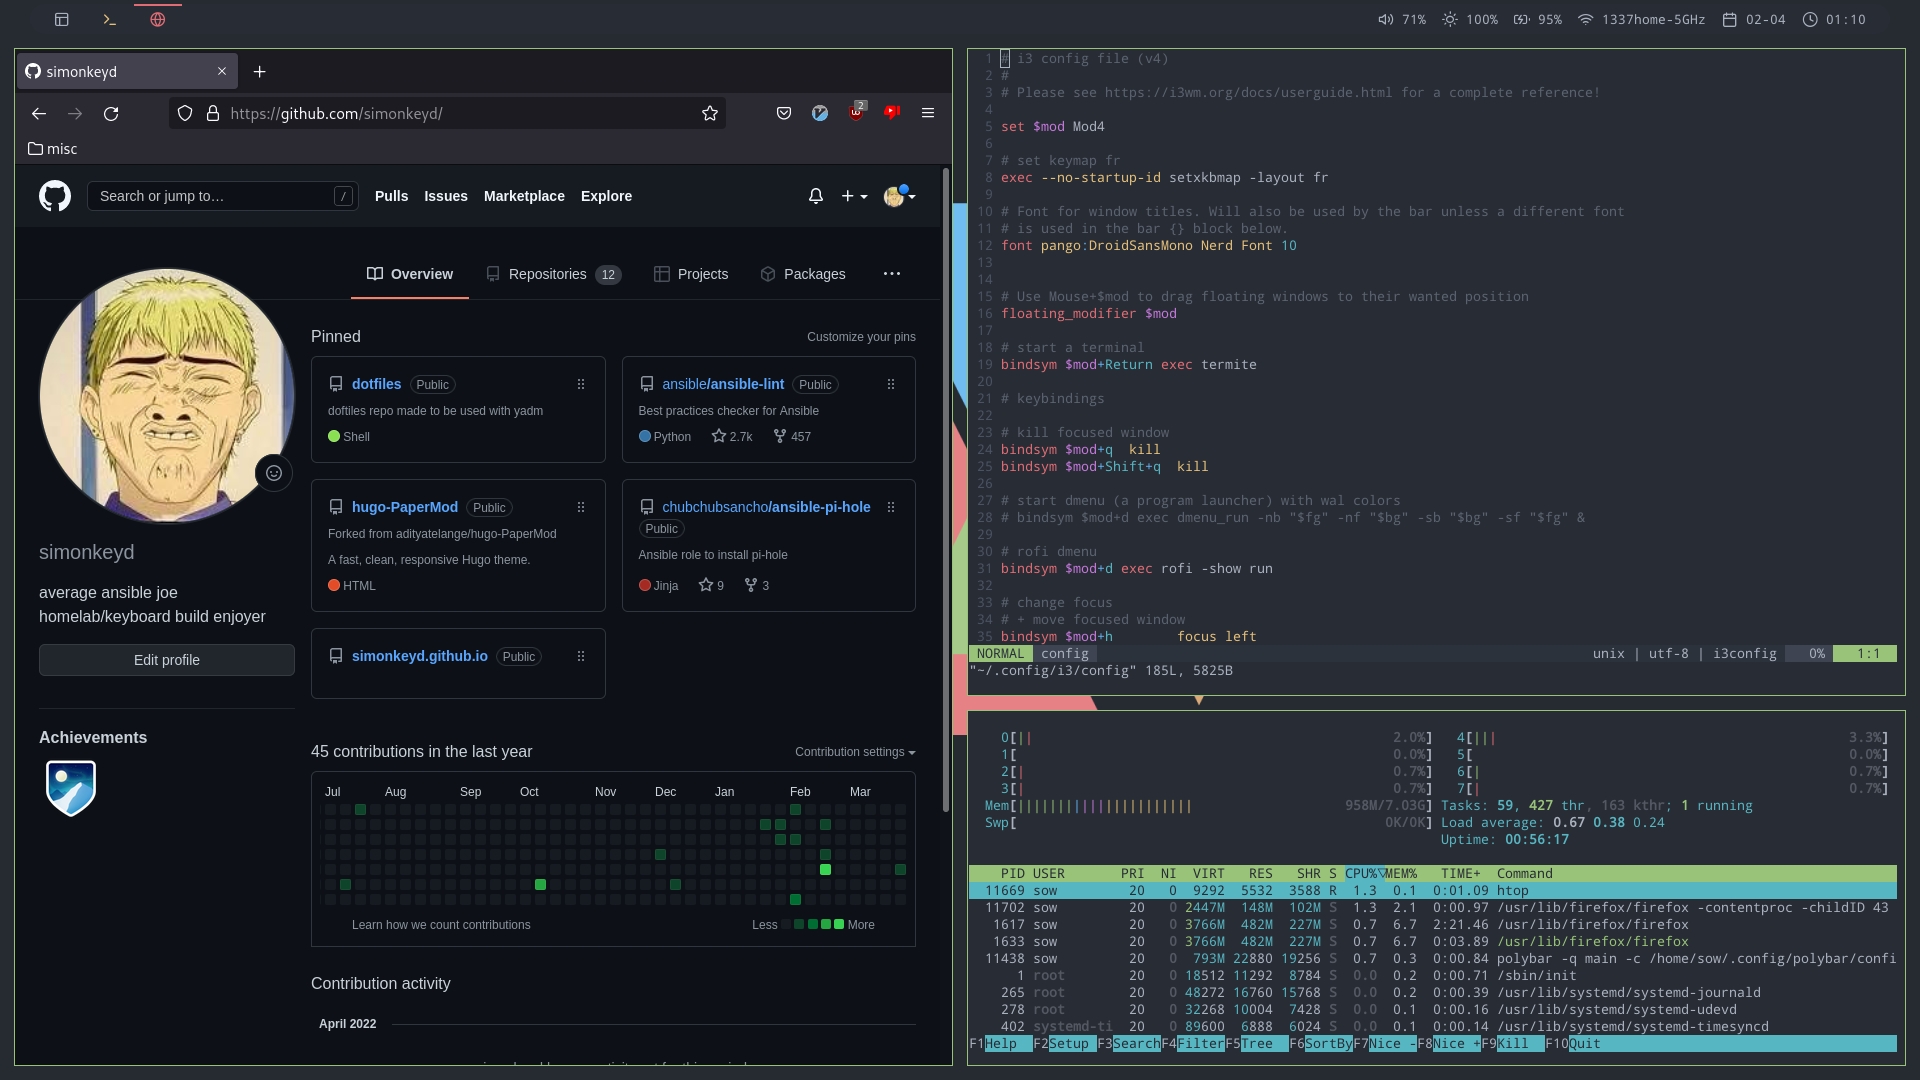Click CPU% column header in htop
The image size is (1920, 1080).
click(x=1365, y=874)
